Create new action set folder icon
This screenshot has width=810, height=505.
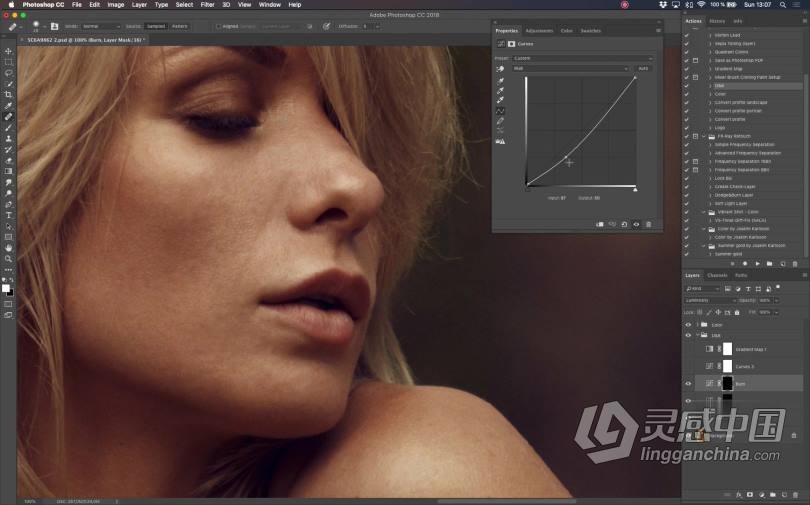pos(770,263)
